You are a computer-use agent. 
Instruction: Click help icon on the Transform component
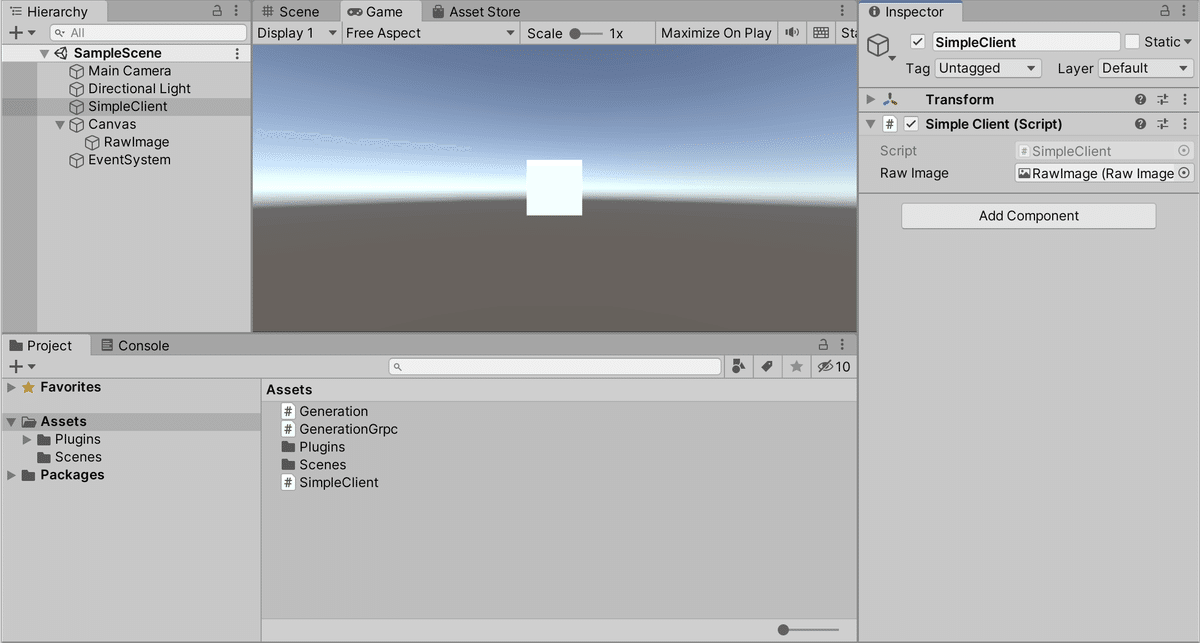tap(1140, 99)
